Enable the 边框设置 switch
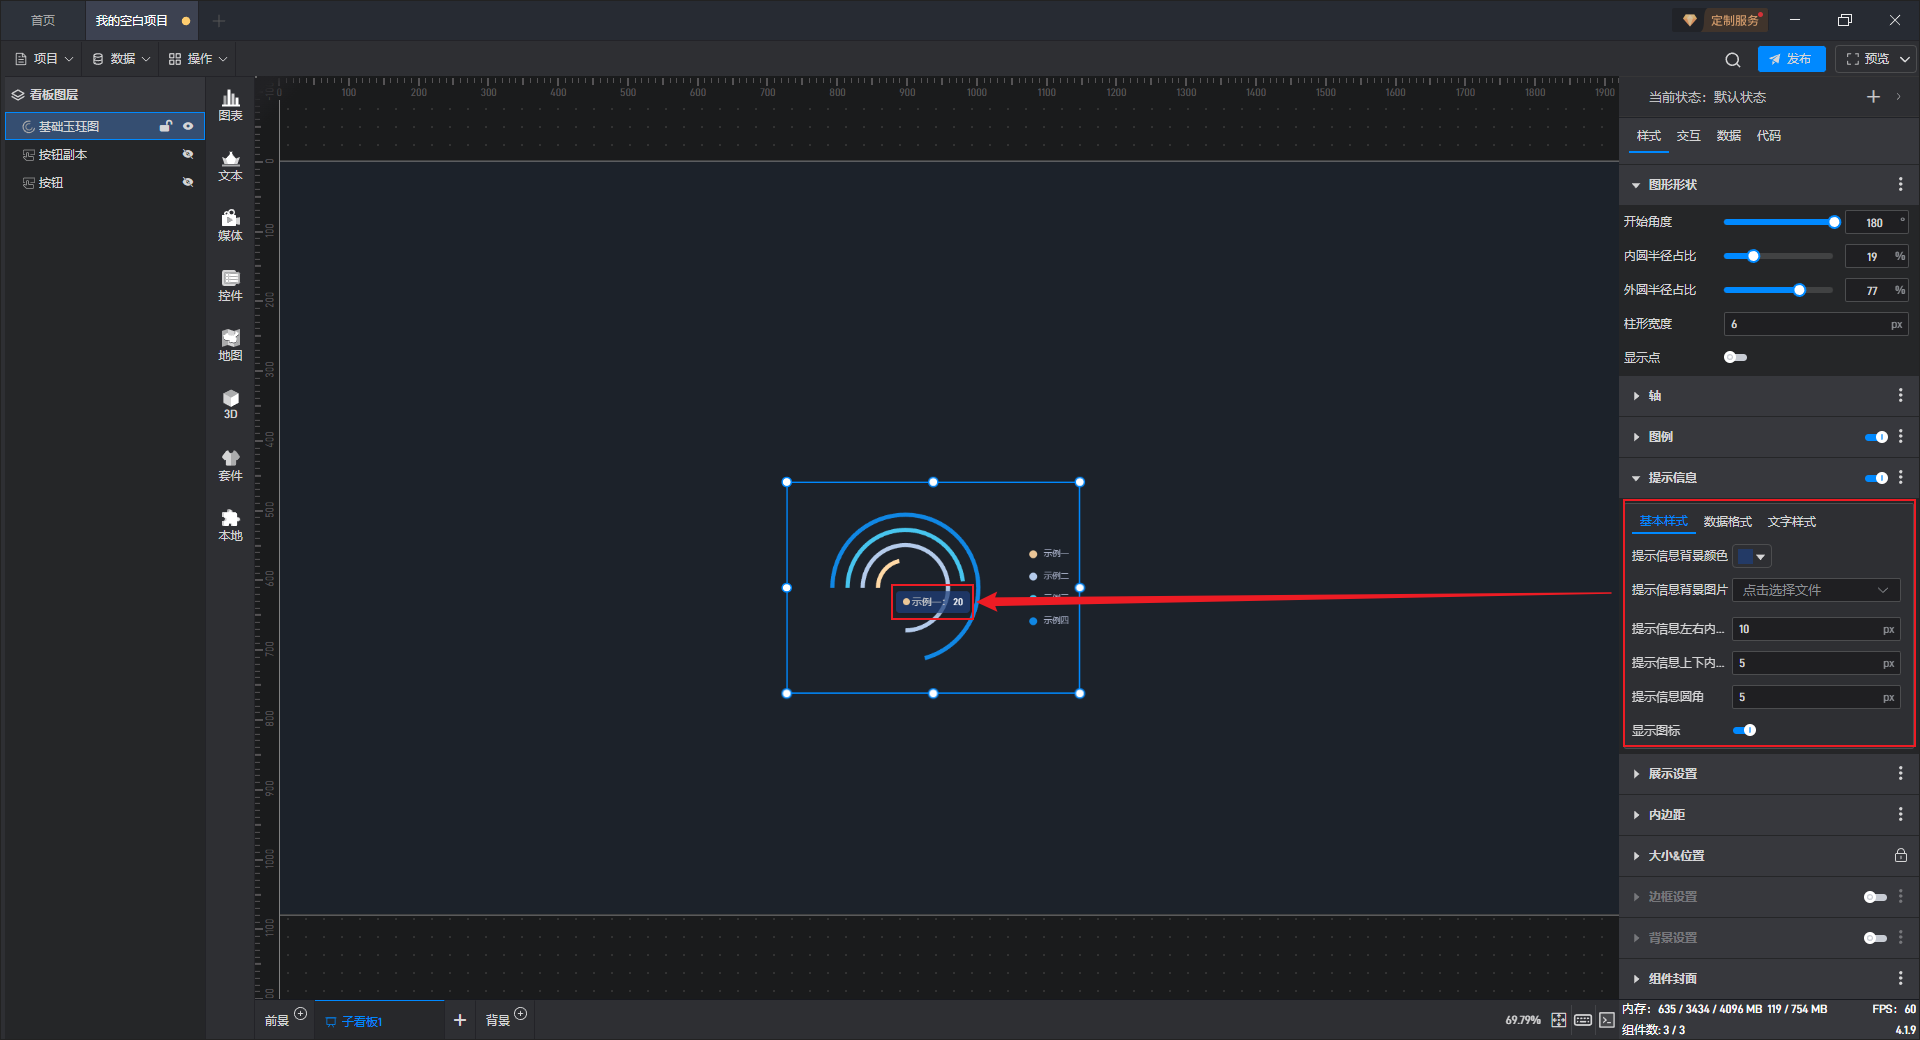The height and width of the screenshot is (1040, 1920). [x=1876, y=897]
